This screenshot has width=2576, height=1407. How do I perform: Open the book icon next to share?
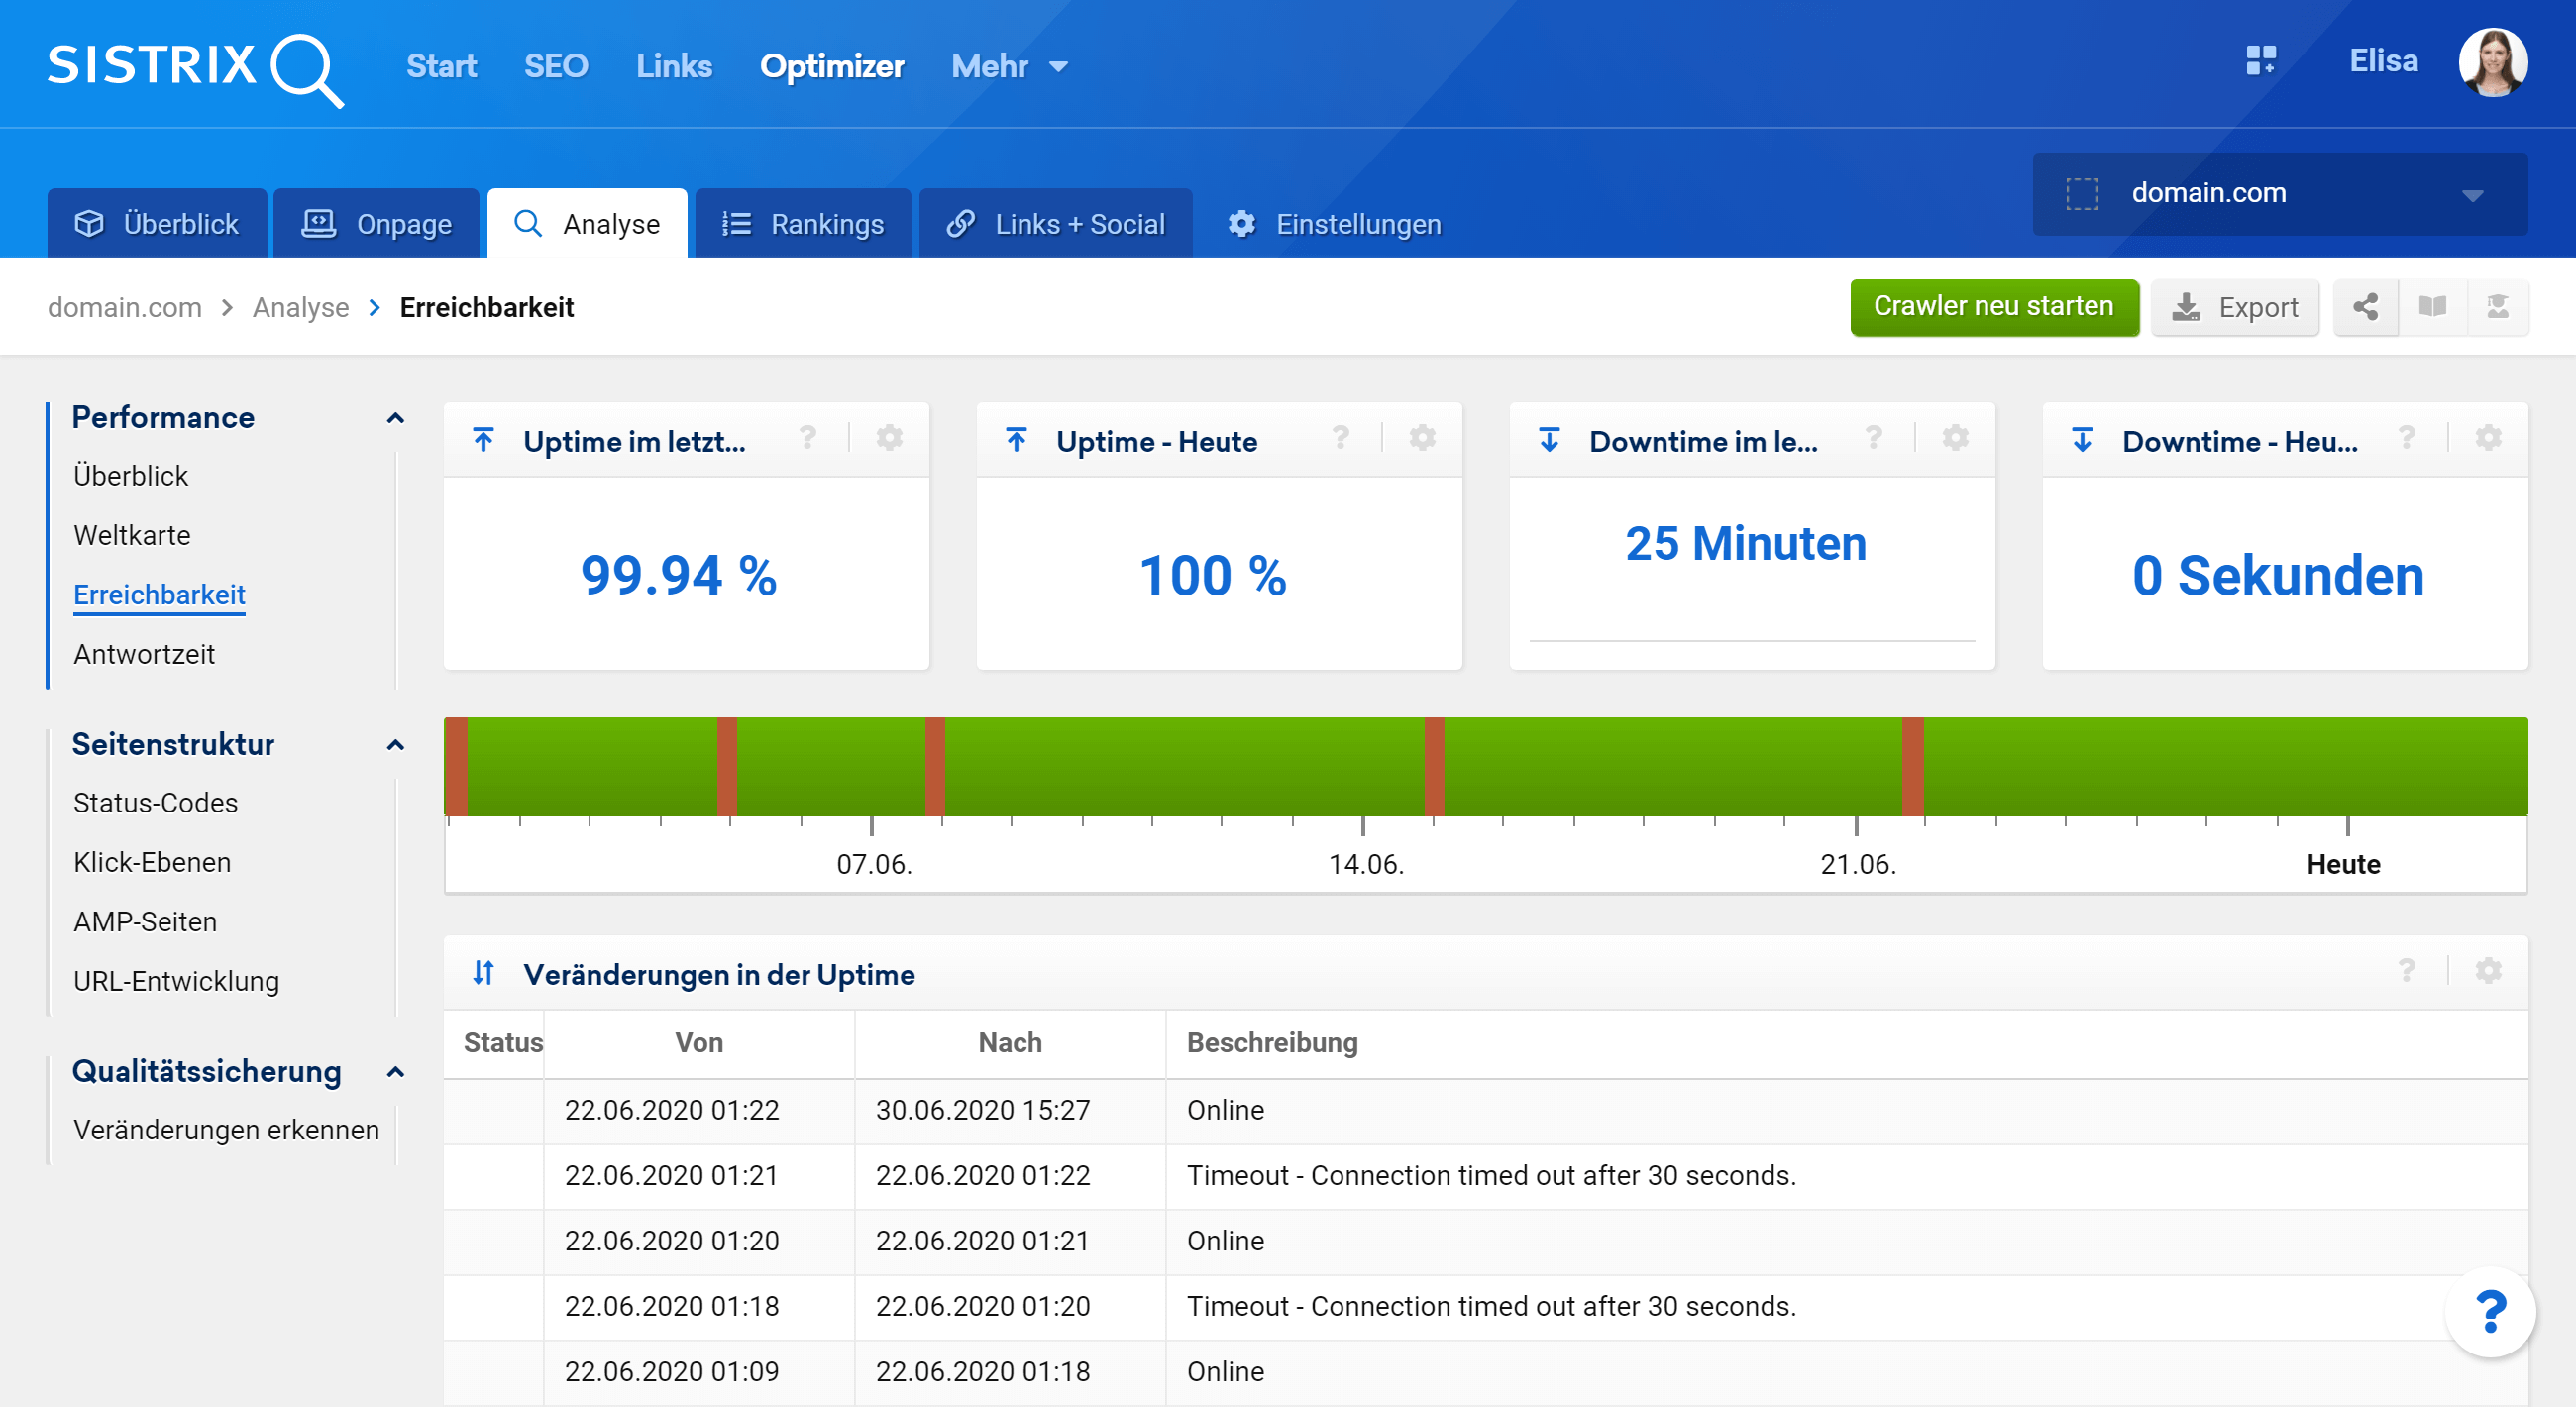pos(2432,307)
